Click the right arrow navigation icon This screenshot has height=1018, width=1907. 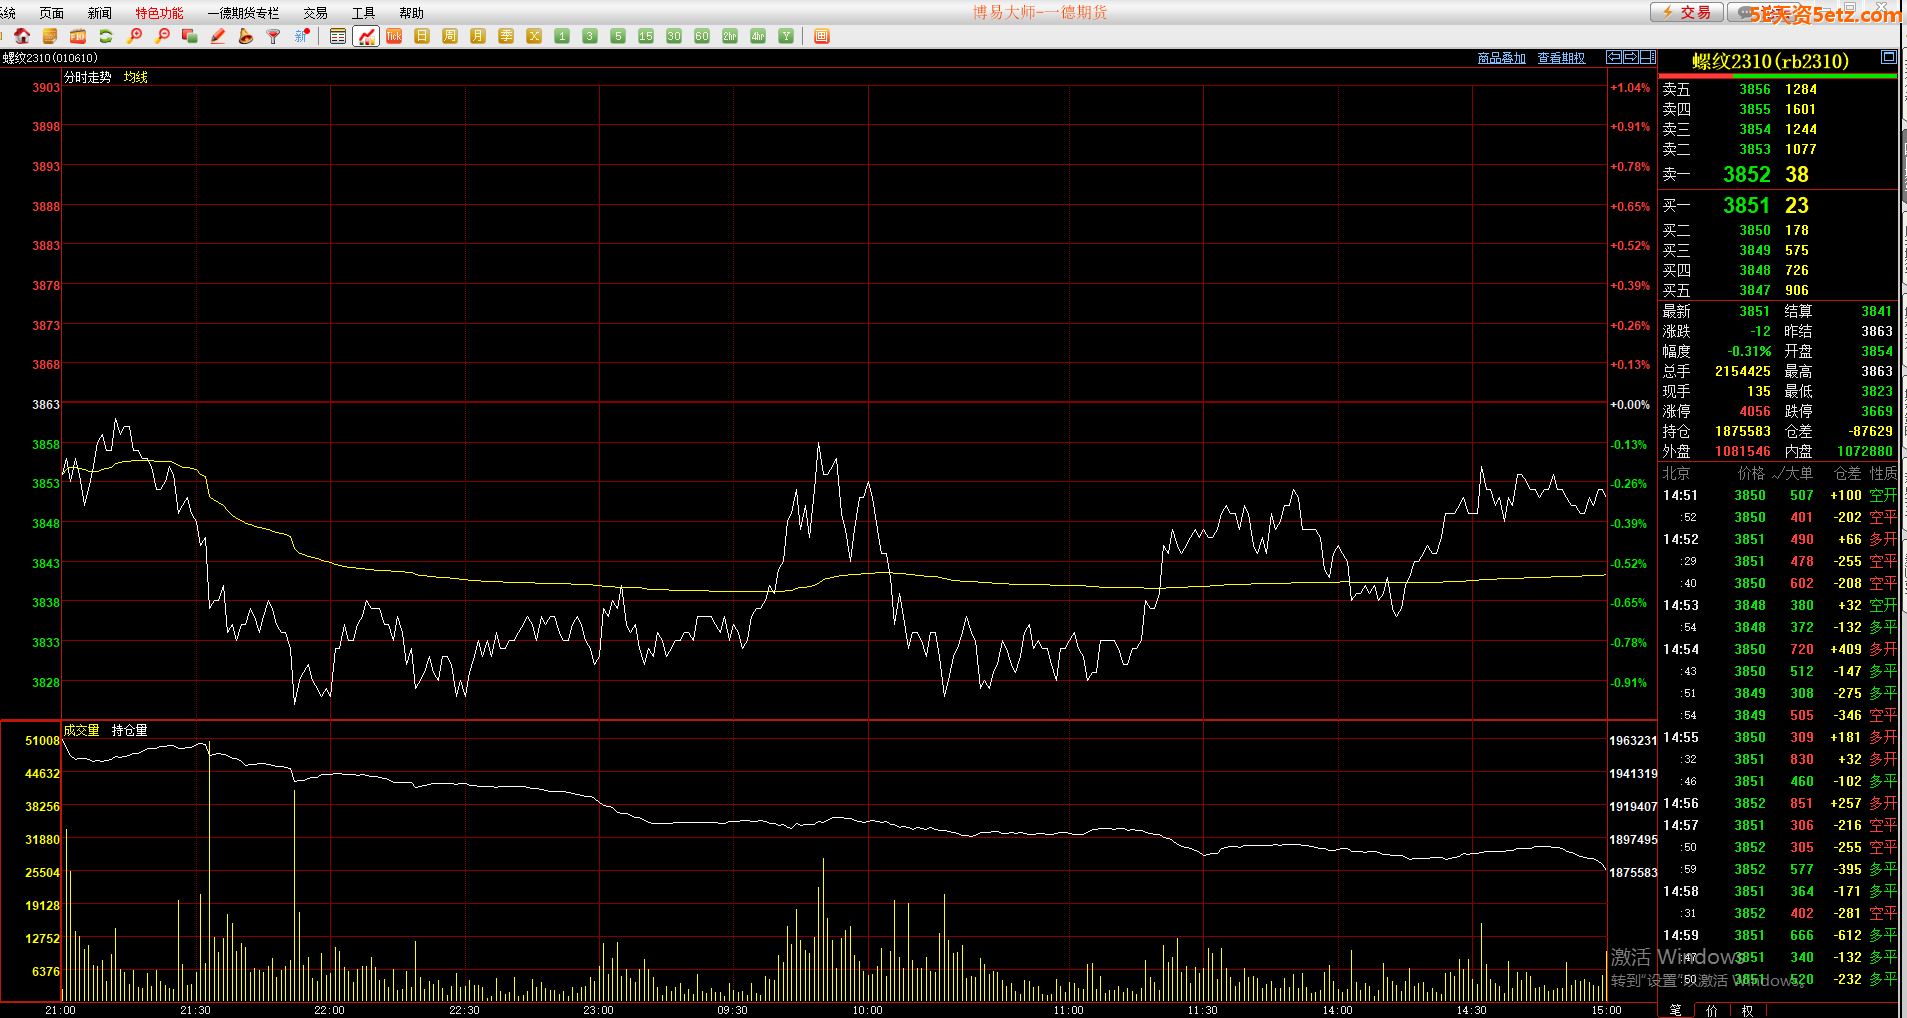click(x=1631, y=57)
